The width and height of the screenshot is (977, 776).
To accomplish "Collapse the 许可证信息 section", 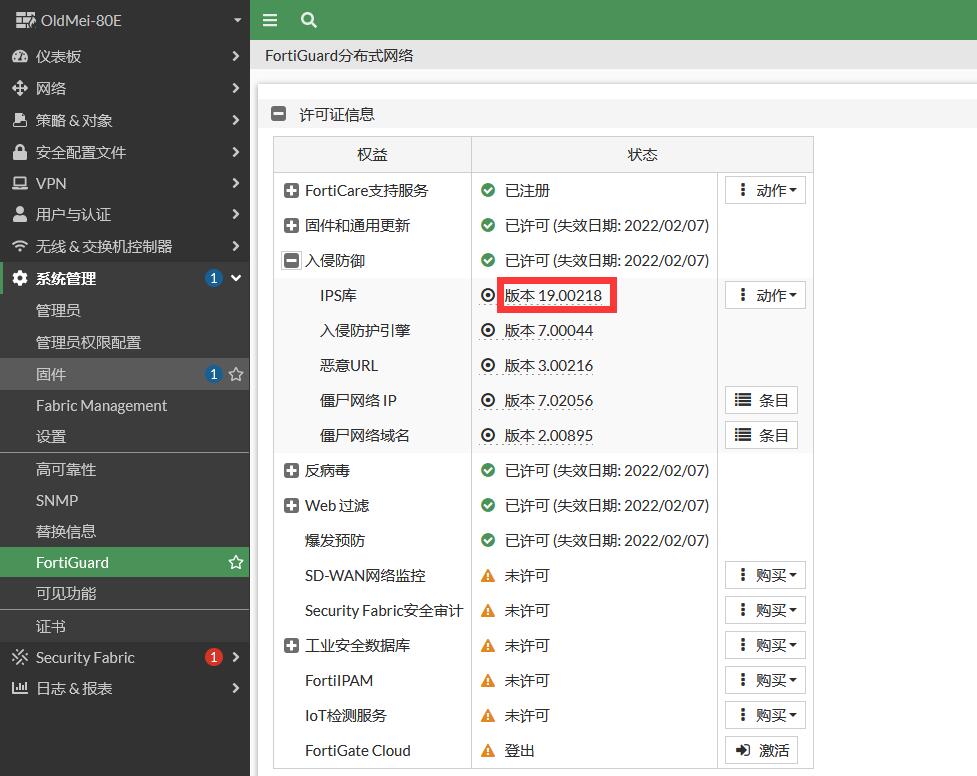I will tap(279, 114).
